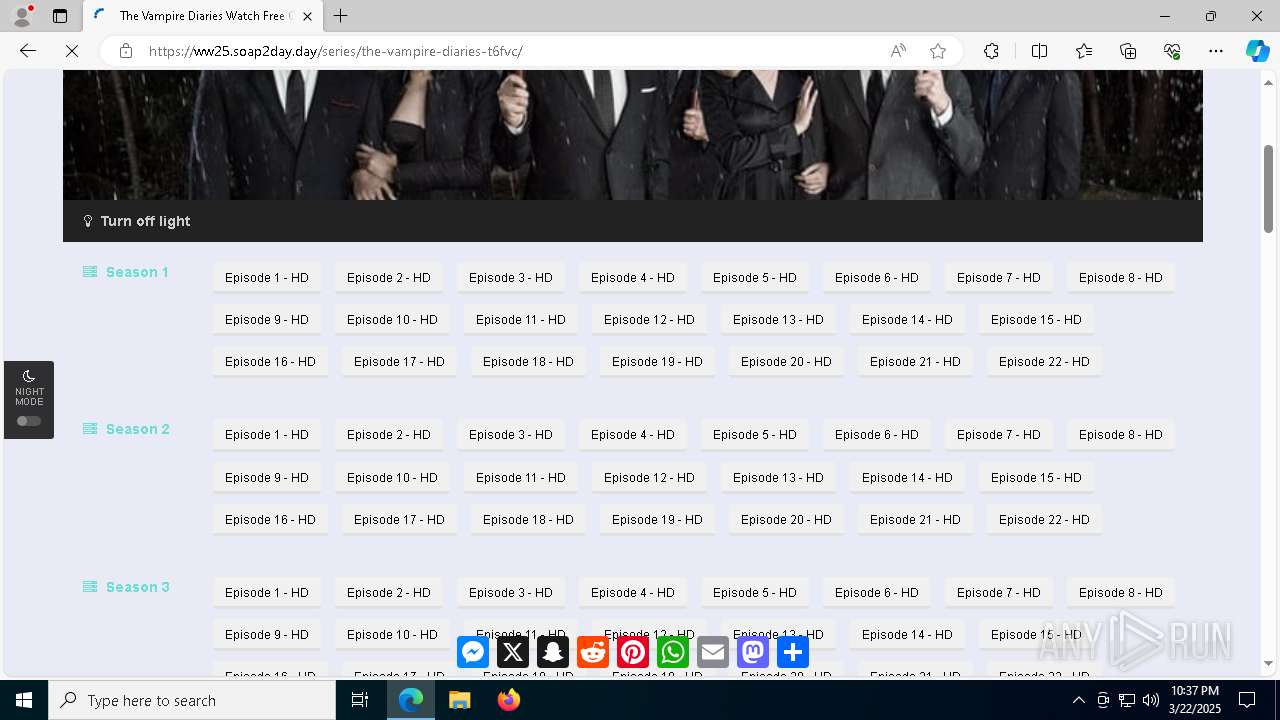Viewport: 1280px width, 720px height.
Task: Switch to The Vampire Diaries tab
Action: [x=203, y=16]
